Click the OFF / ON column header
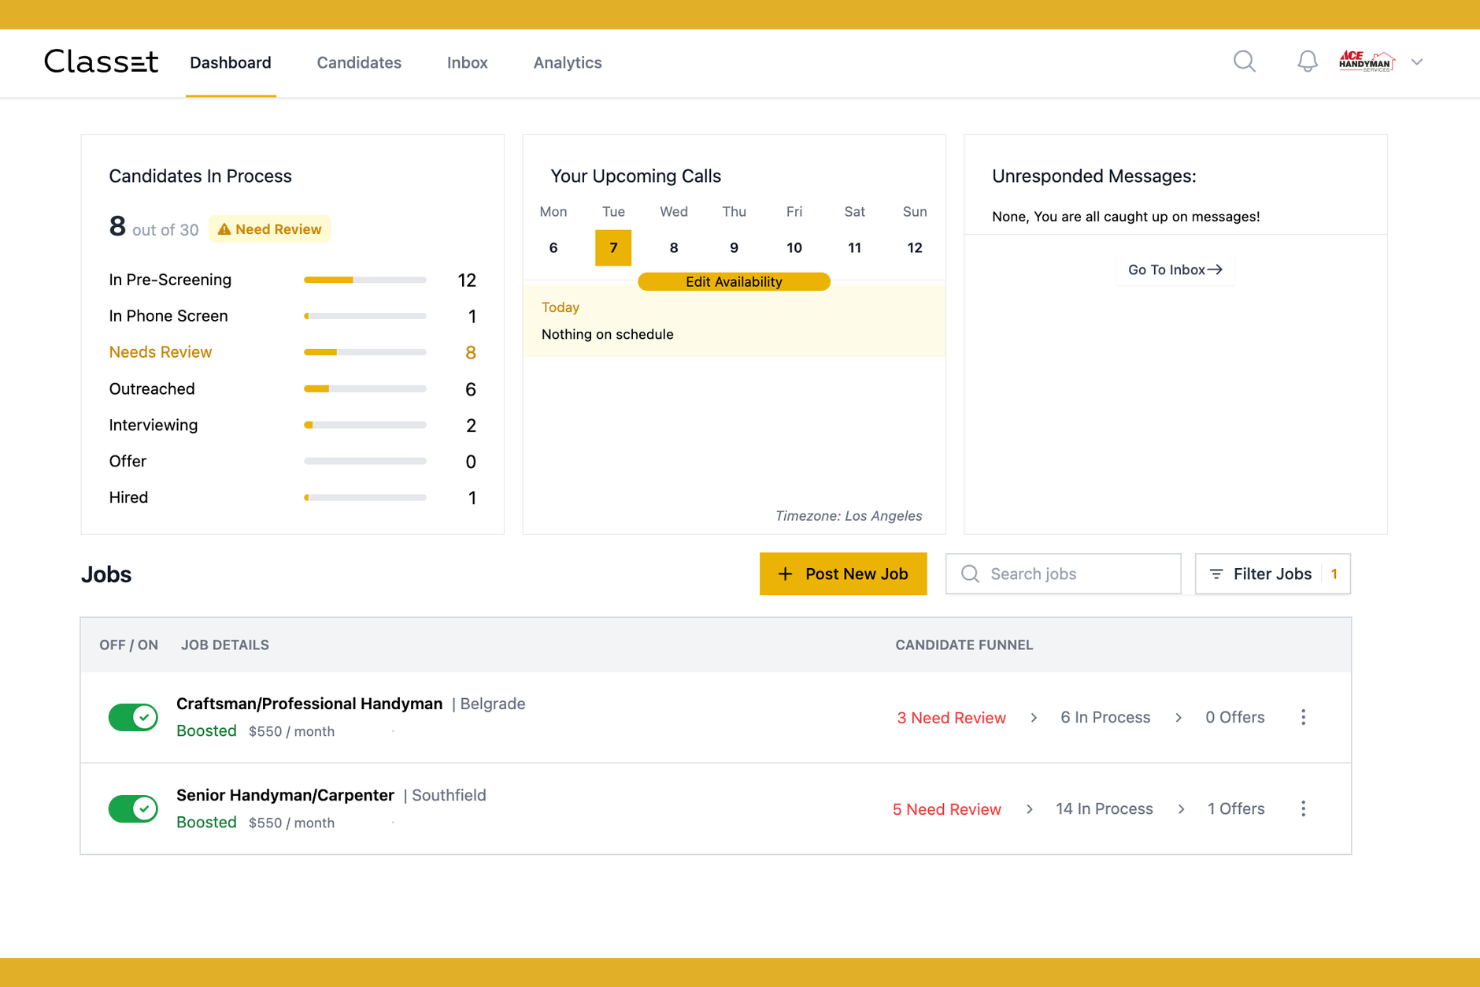1480x987 pixels. [x=128, y=645]
